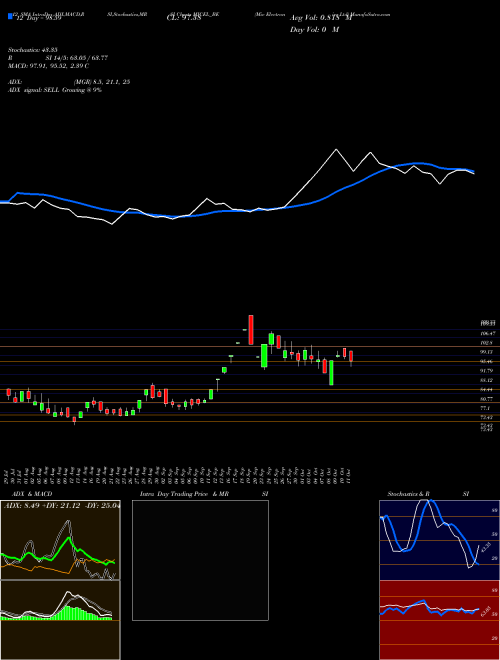Click the 88.12 price axis label
The height and width of the screenshot is (660, 500).
(487, 380)
